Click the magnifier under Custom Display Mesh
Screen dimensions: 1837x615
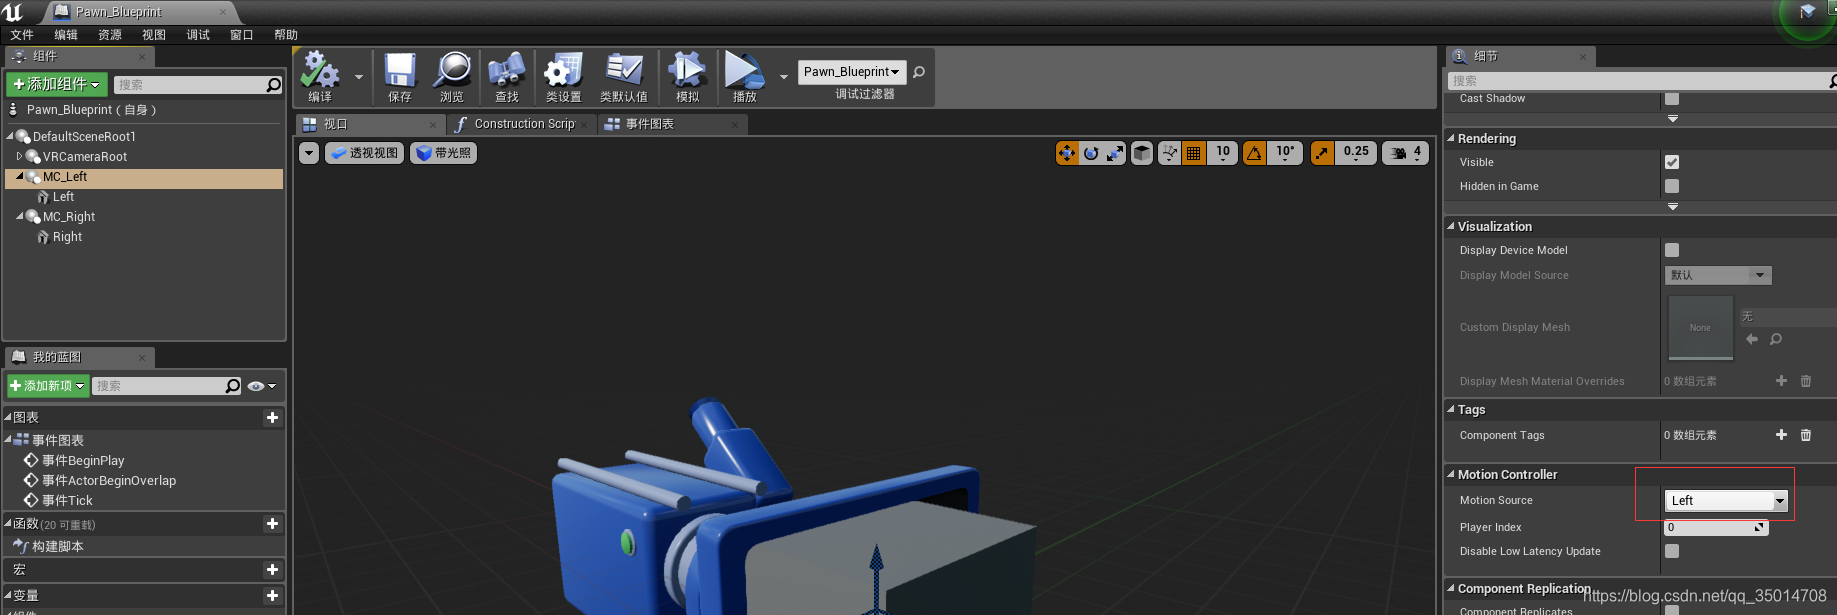[1776, 339]
